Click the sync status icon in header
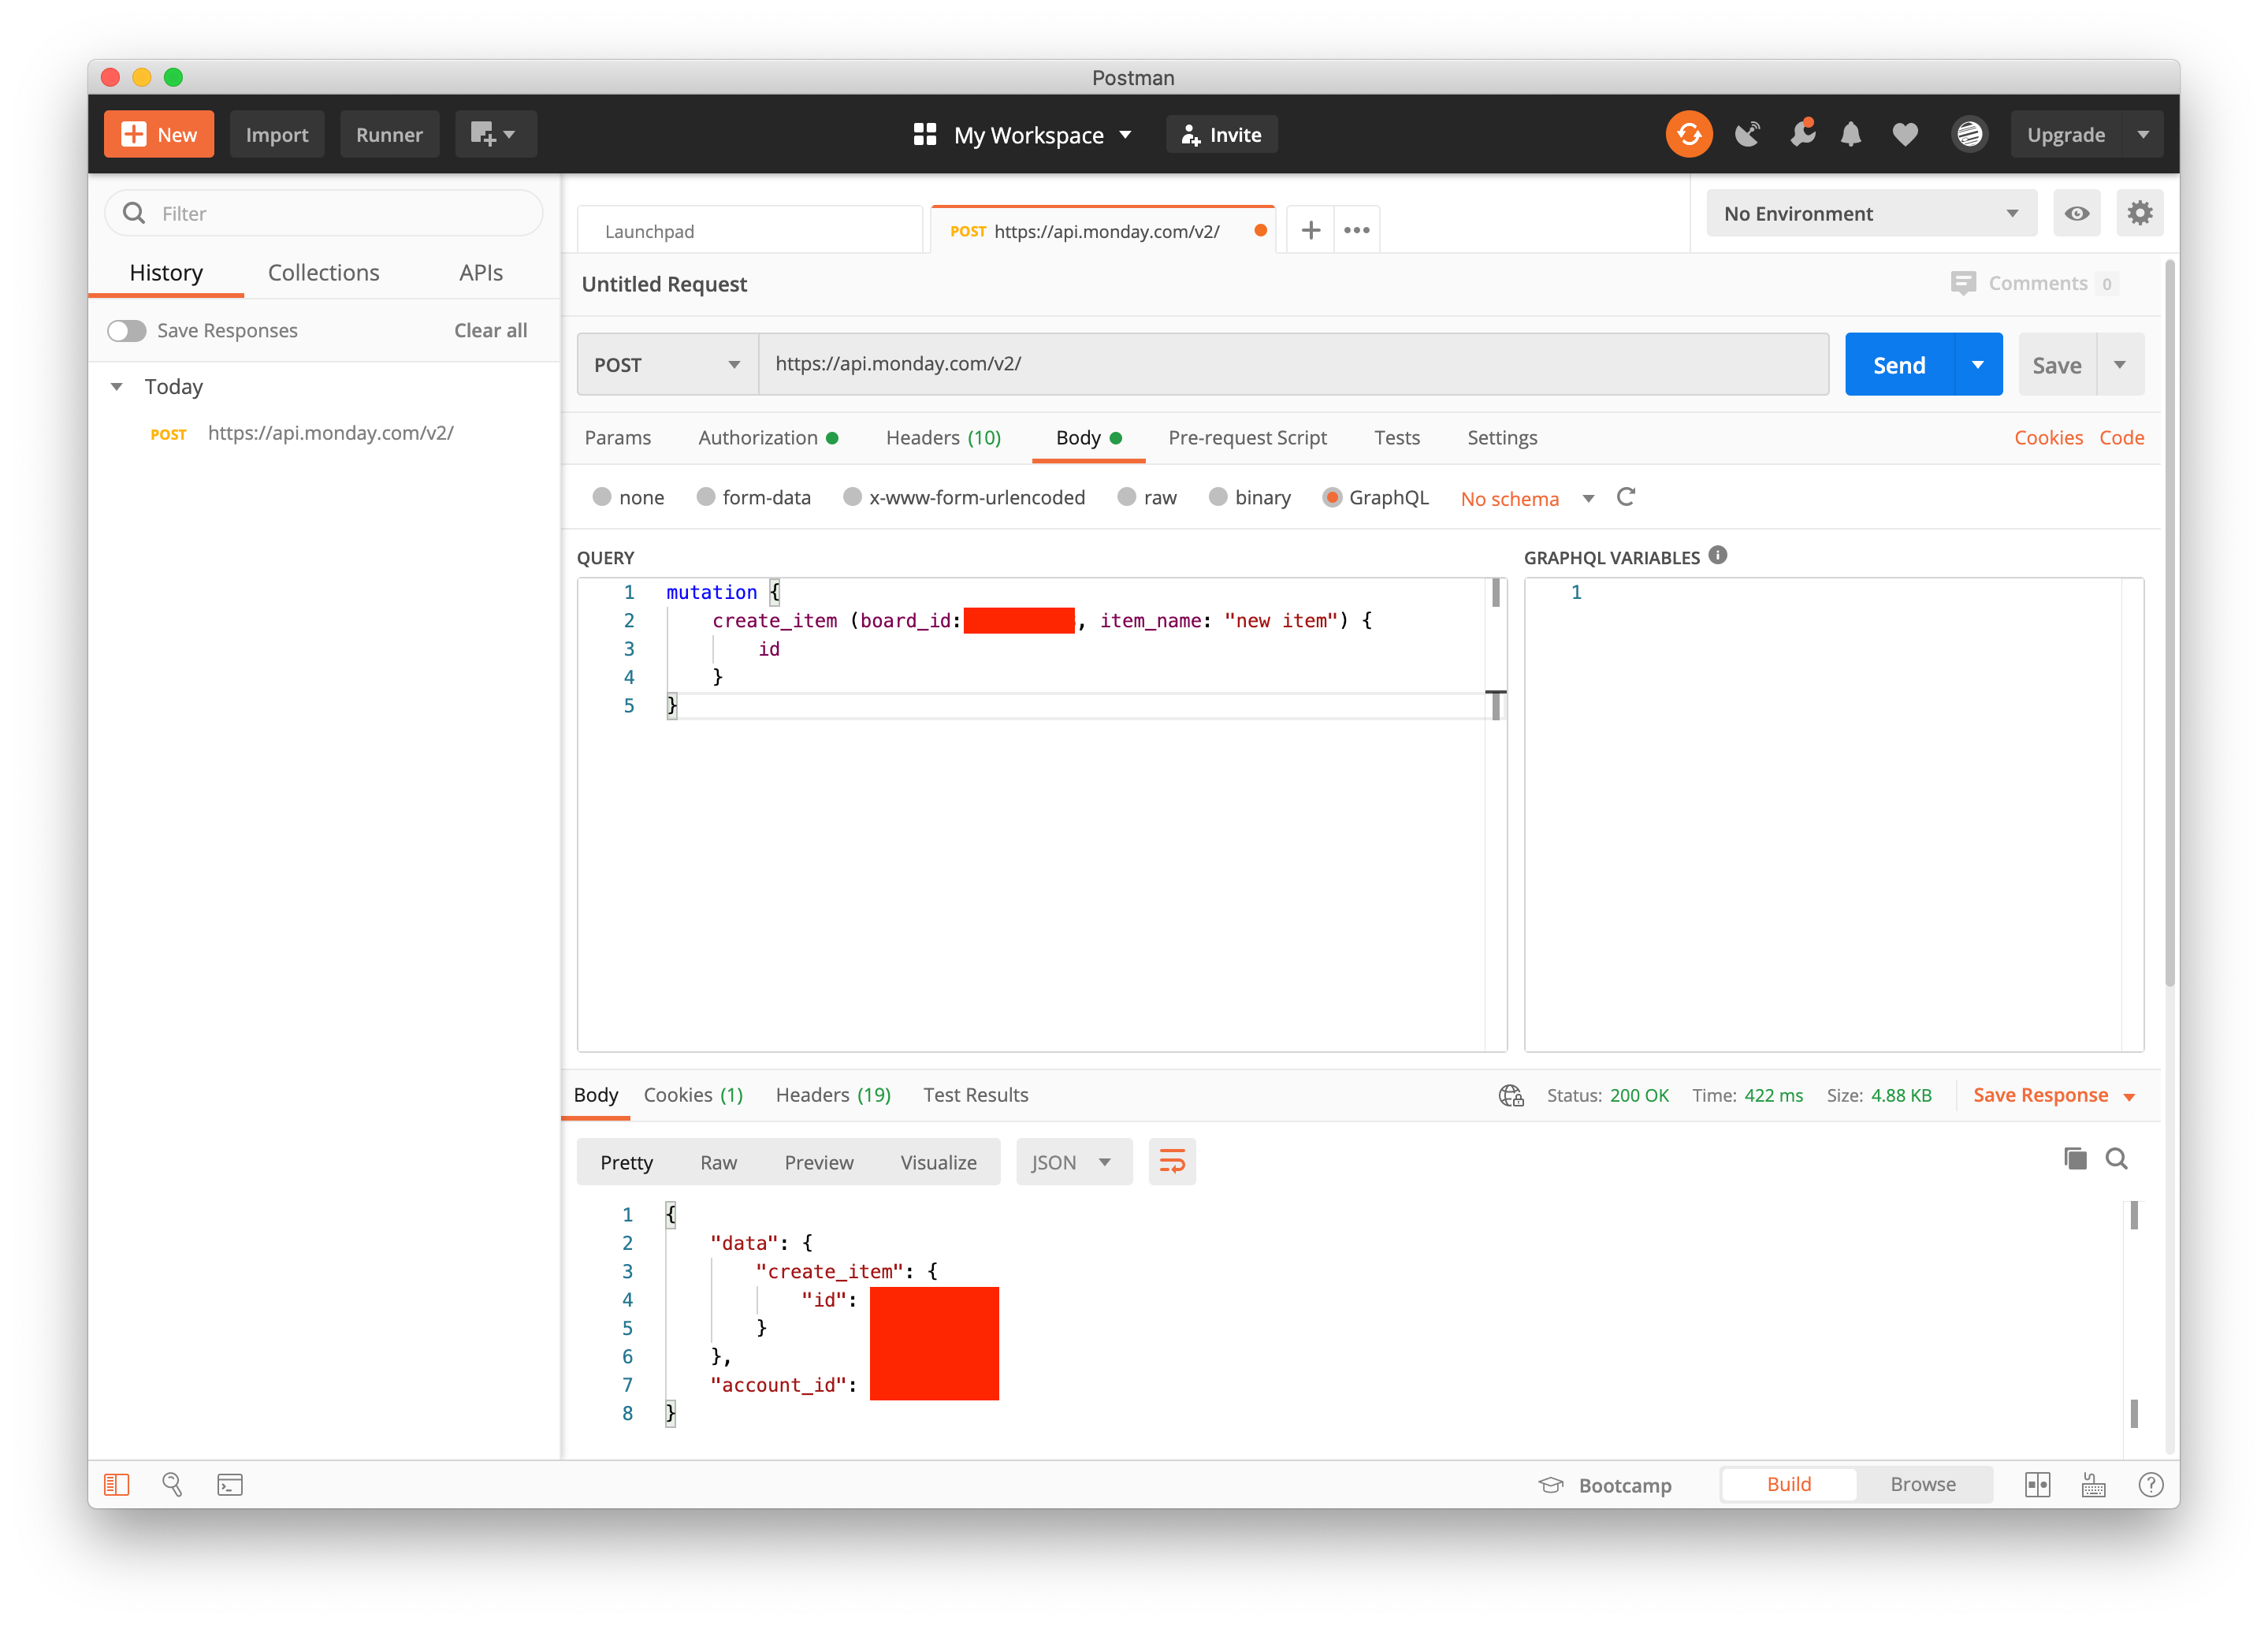2268x1625 pixels. [1688, 134]
